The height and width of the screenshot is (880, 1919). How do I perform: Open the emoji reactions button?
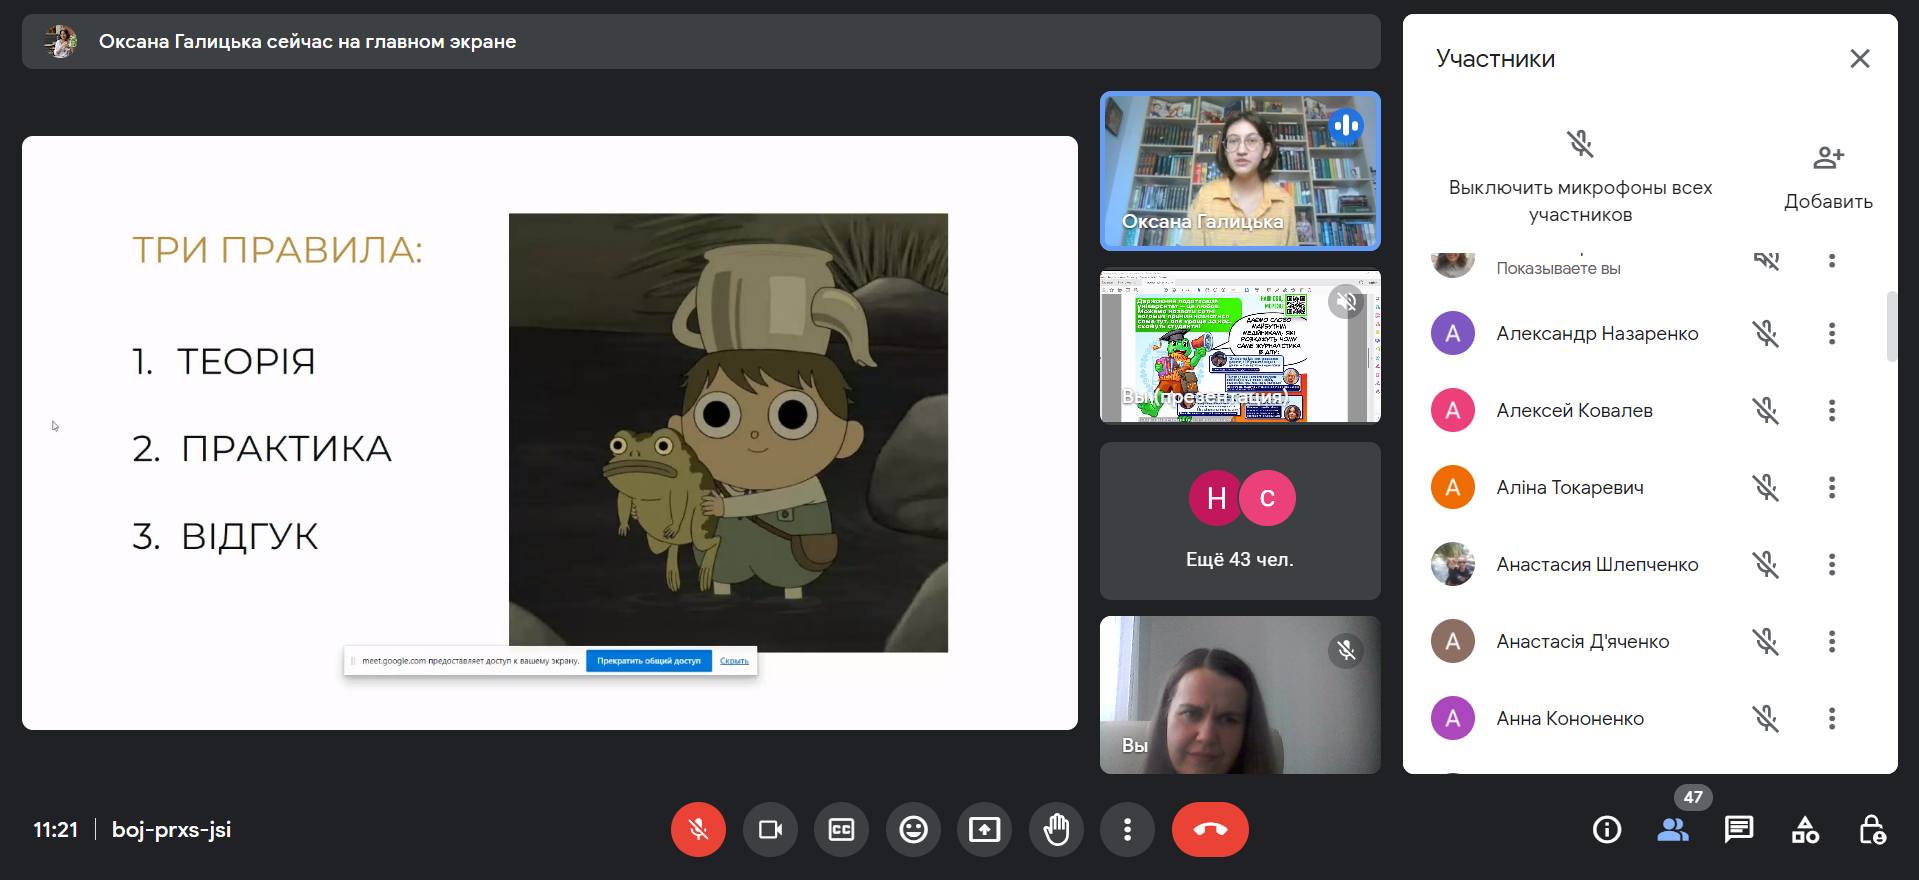(913, 829)
